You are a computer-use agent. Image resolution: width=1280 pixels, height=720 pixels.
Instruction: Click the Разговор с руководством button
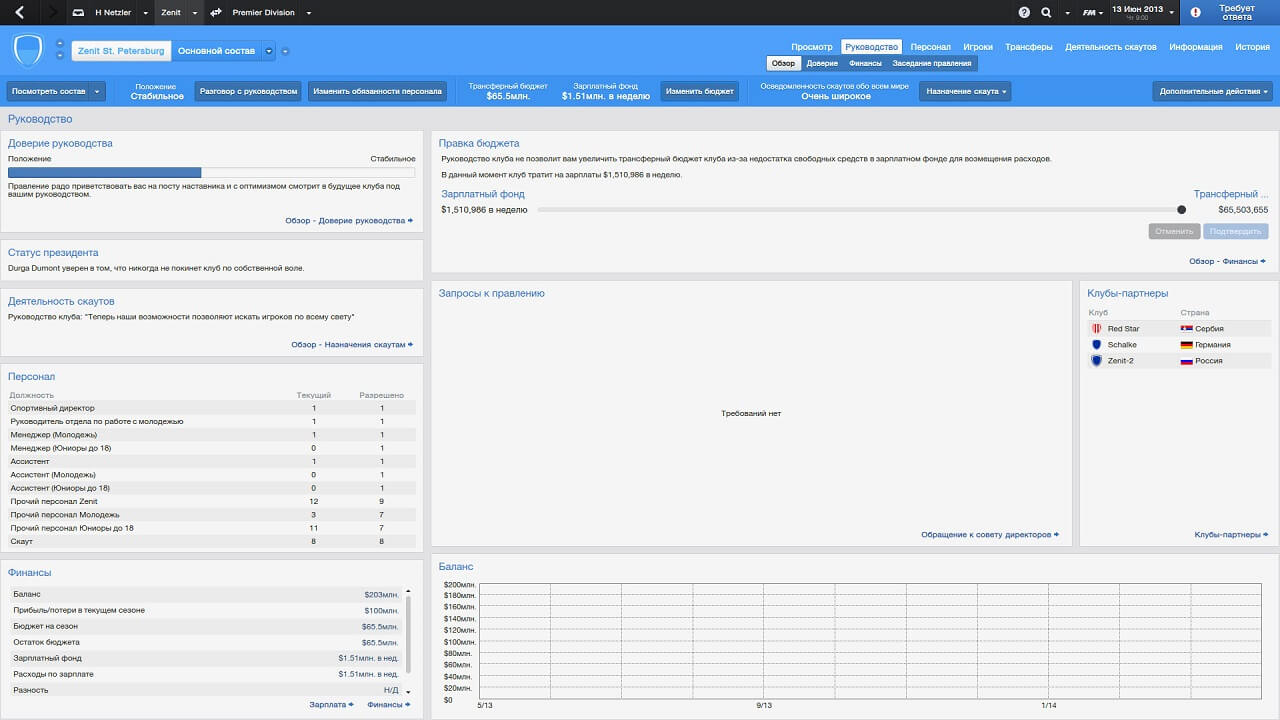click(x=248, y=91)
